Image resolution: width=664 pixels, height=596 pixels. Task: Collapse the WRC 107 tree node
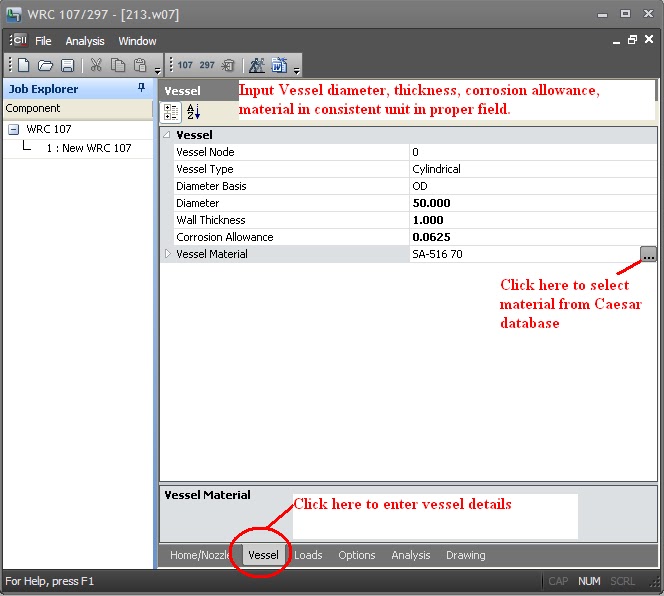click(14, 129)
